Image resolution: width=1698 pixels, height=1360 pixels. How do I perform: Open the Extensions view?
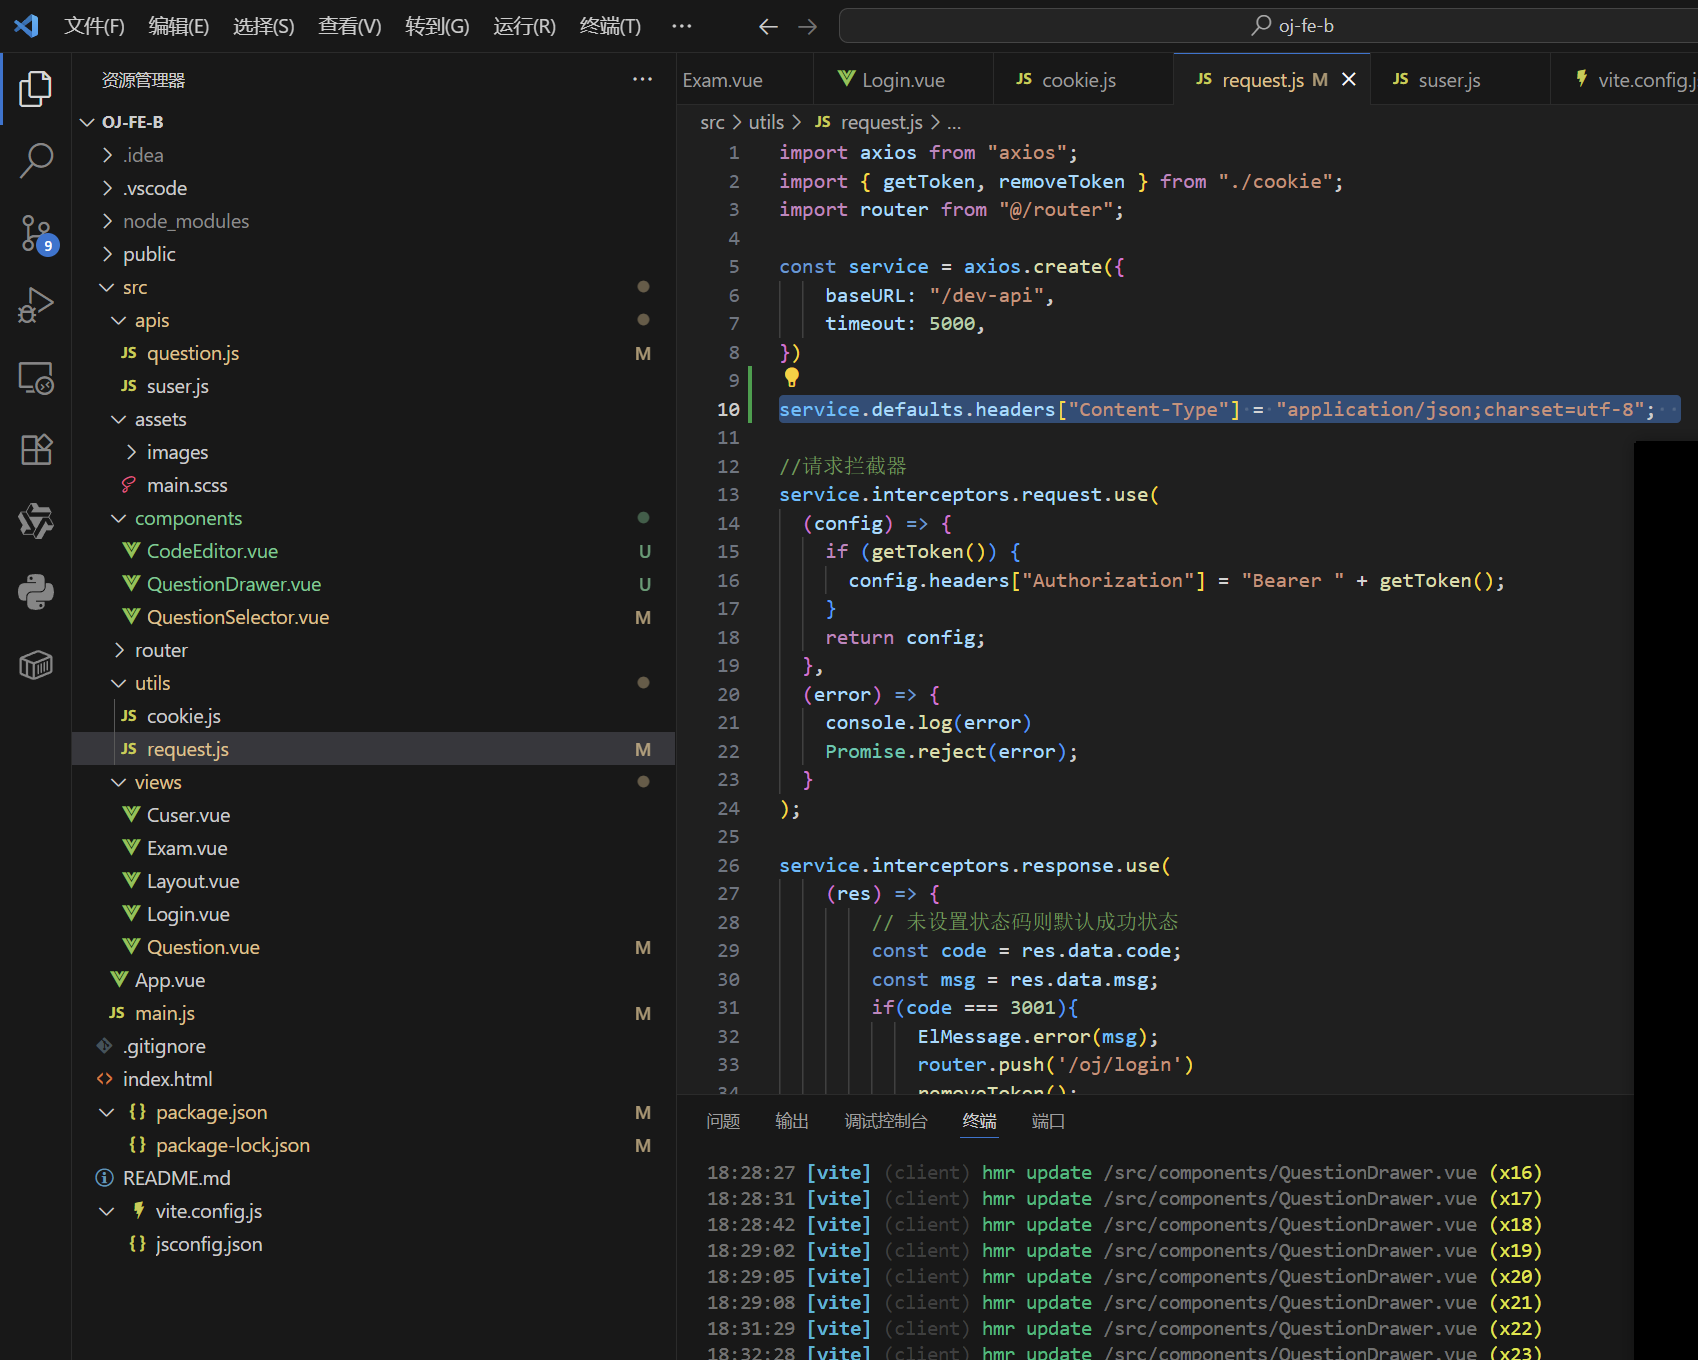point(36,449)
